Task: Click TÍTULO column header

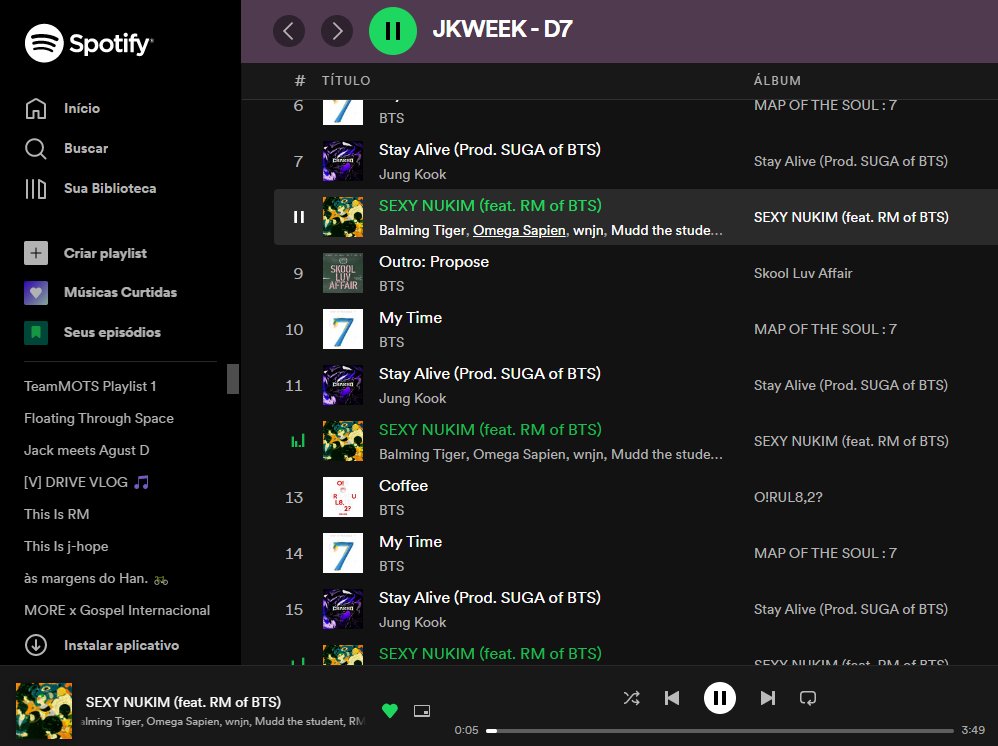Action: pyautogui.click(x=346, y=80)
